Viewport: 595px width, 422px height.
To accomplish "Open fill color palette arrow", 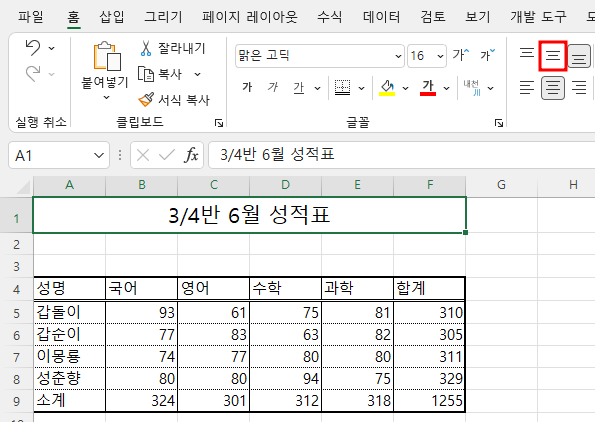I will coord(405,88).
